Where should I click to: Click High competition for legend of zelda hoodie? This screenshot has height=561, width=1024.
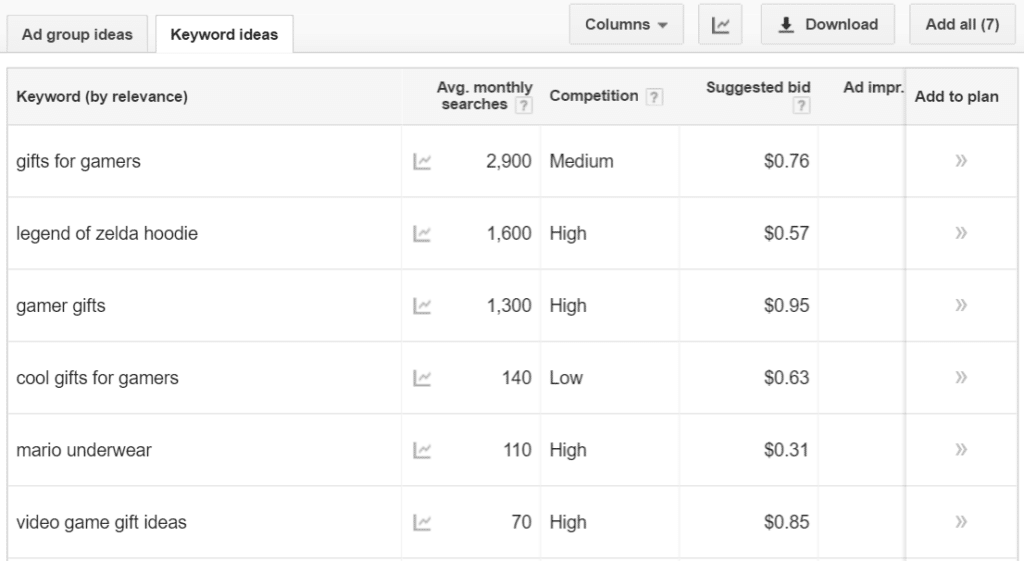tap(568, 234)
